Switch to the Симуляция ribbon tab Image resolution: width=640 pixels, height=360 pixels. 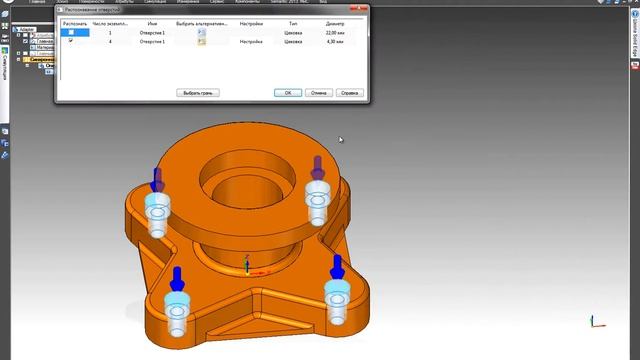pyautogui.click(x=155, y=2)
